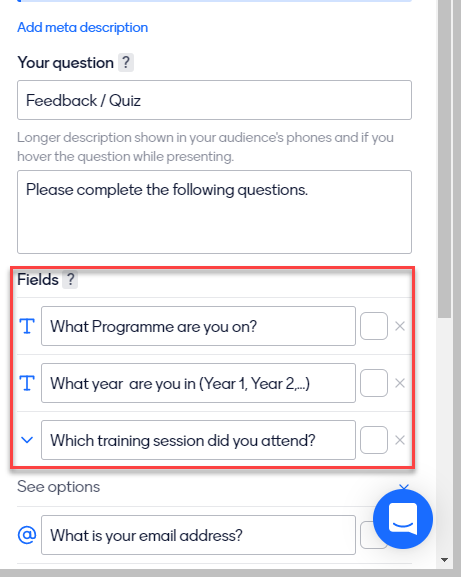Viewport: 461px width, 577px height.
Task: Click the 'Feedback / Quiz' question input
Action: point(214,100)
